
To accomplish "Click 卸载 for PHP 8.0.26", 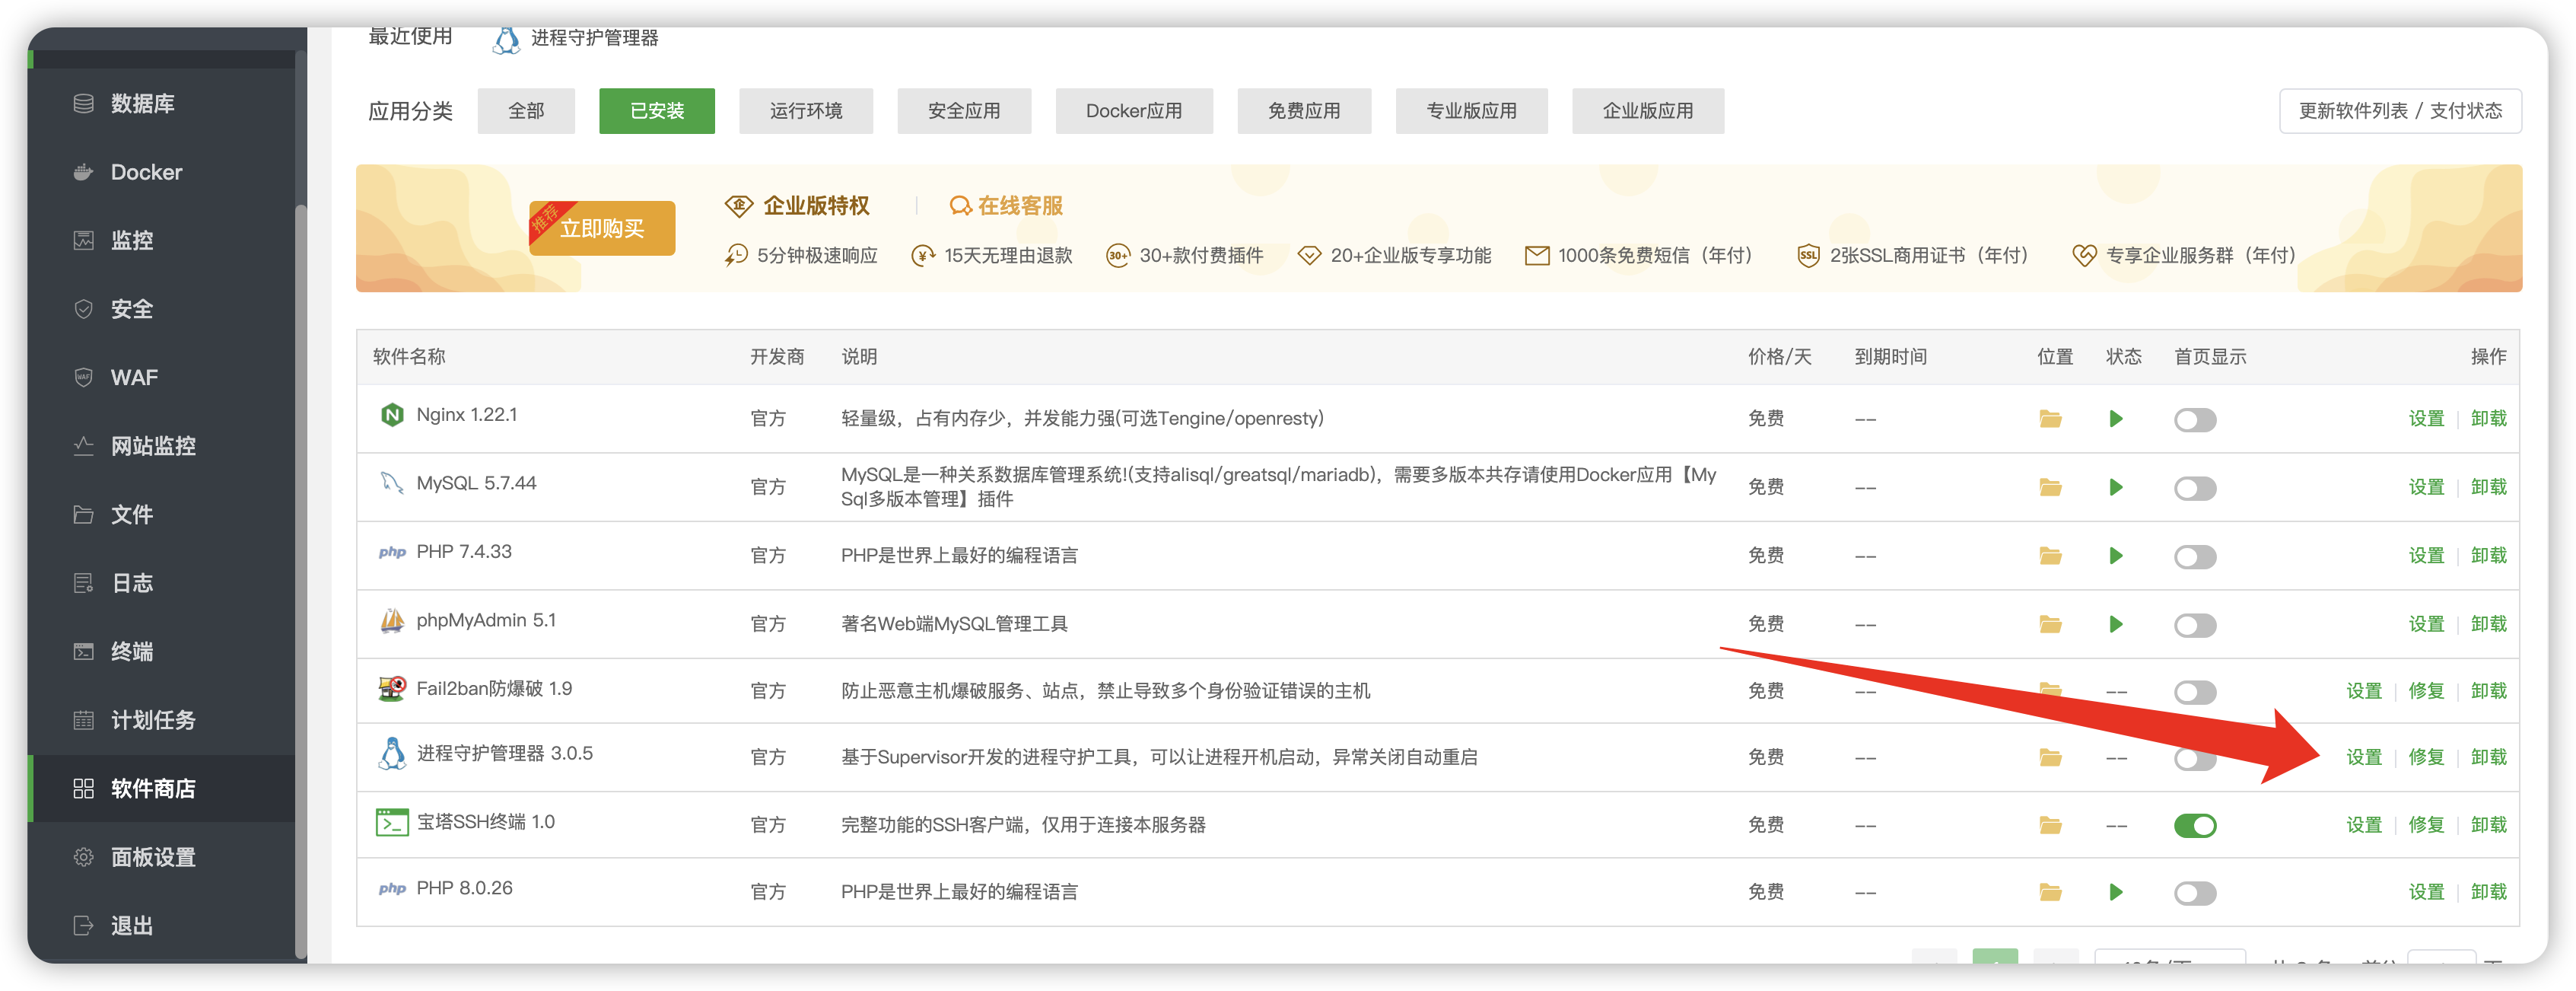I will [2488, 893].
